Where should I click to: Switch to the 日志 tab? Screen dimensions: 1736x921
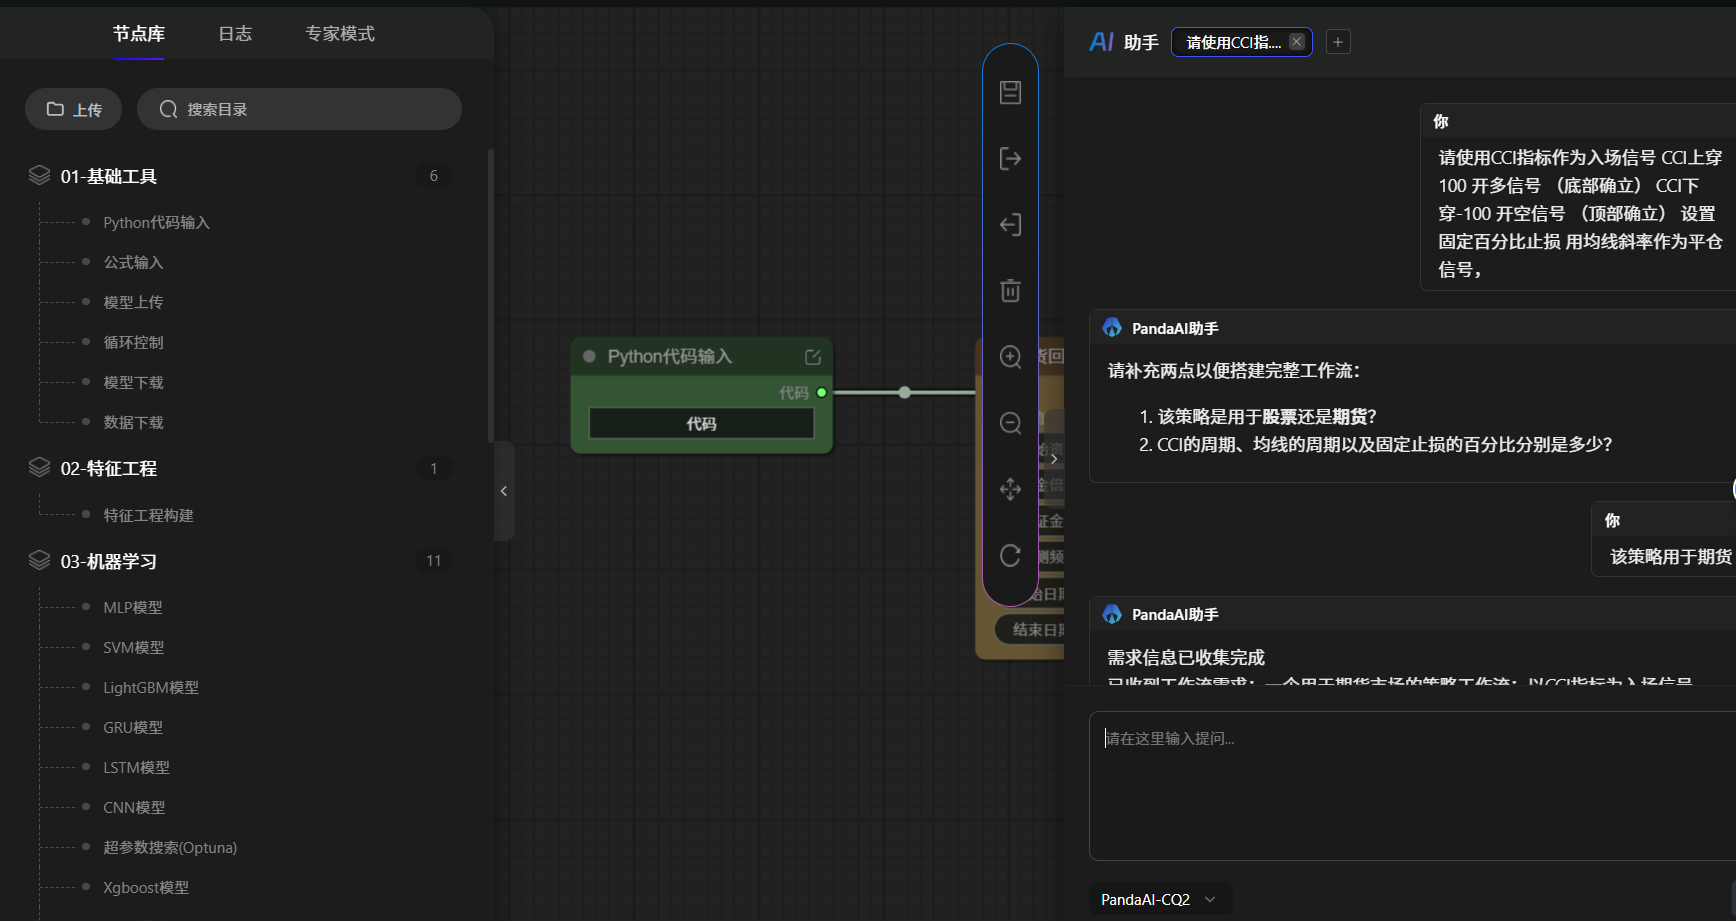[x=235, y=34]
